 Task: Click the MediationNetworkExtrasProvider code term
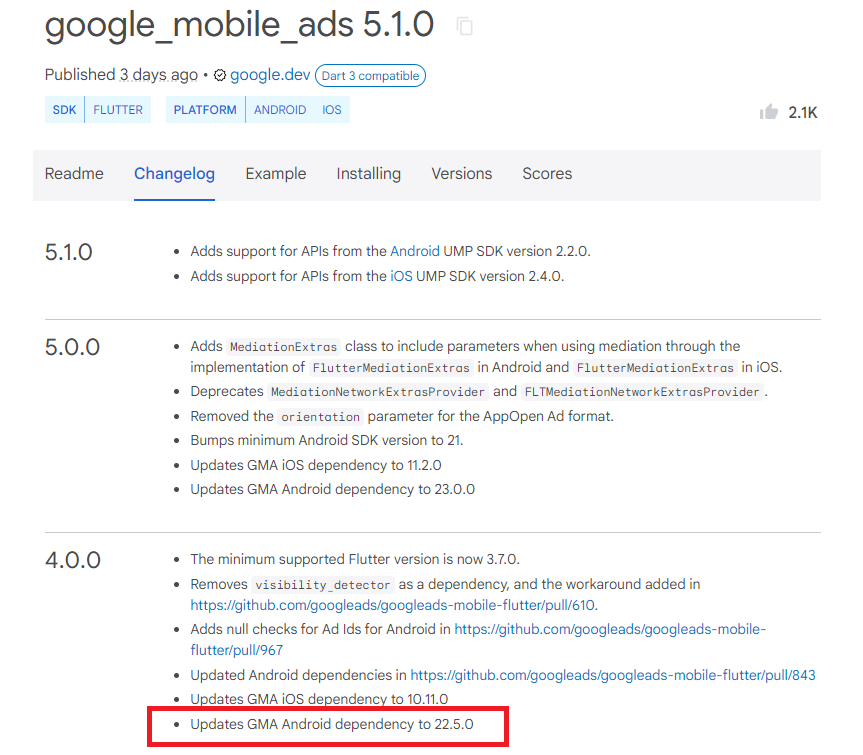coord(378,392)
